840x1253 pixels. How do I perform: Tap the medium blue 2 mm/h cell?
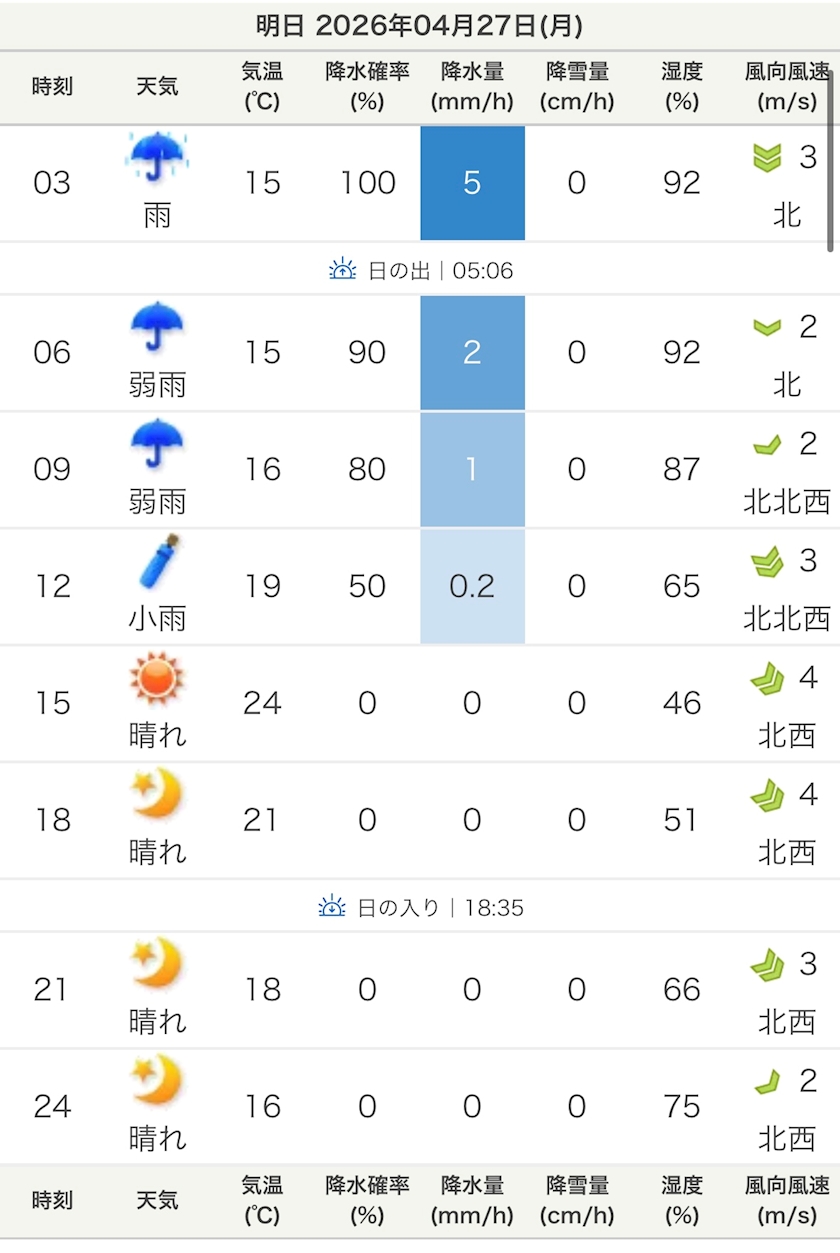click(x=472, y=352)
